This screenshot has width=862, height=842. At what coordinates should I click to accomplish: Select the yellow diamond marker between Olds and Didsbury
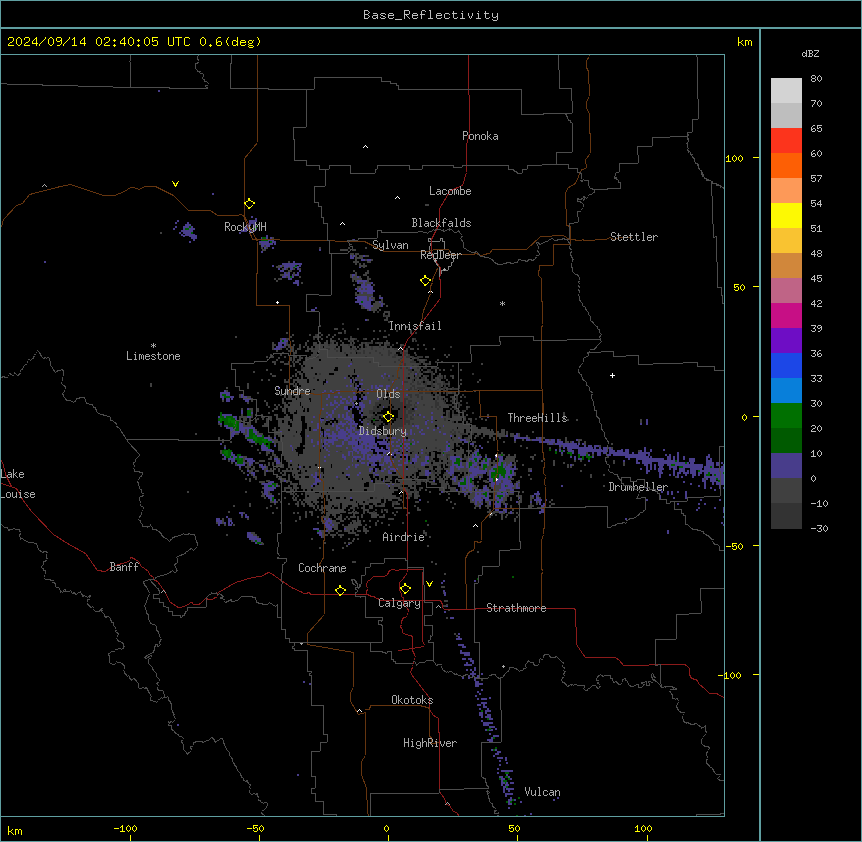(x=388, y=416)
